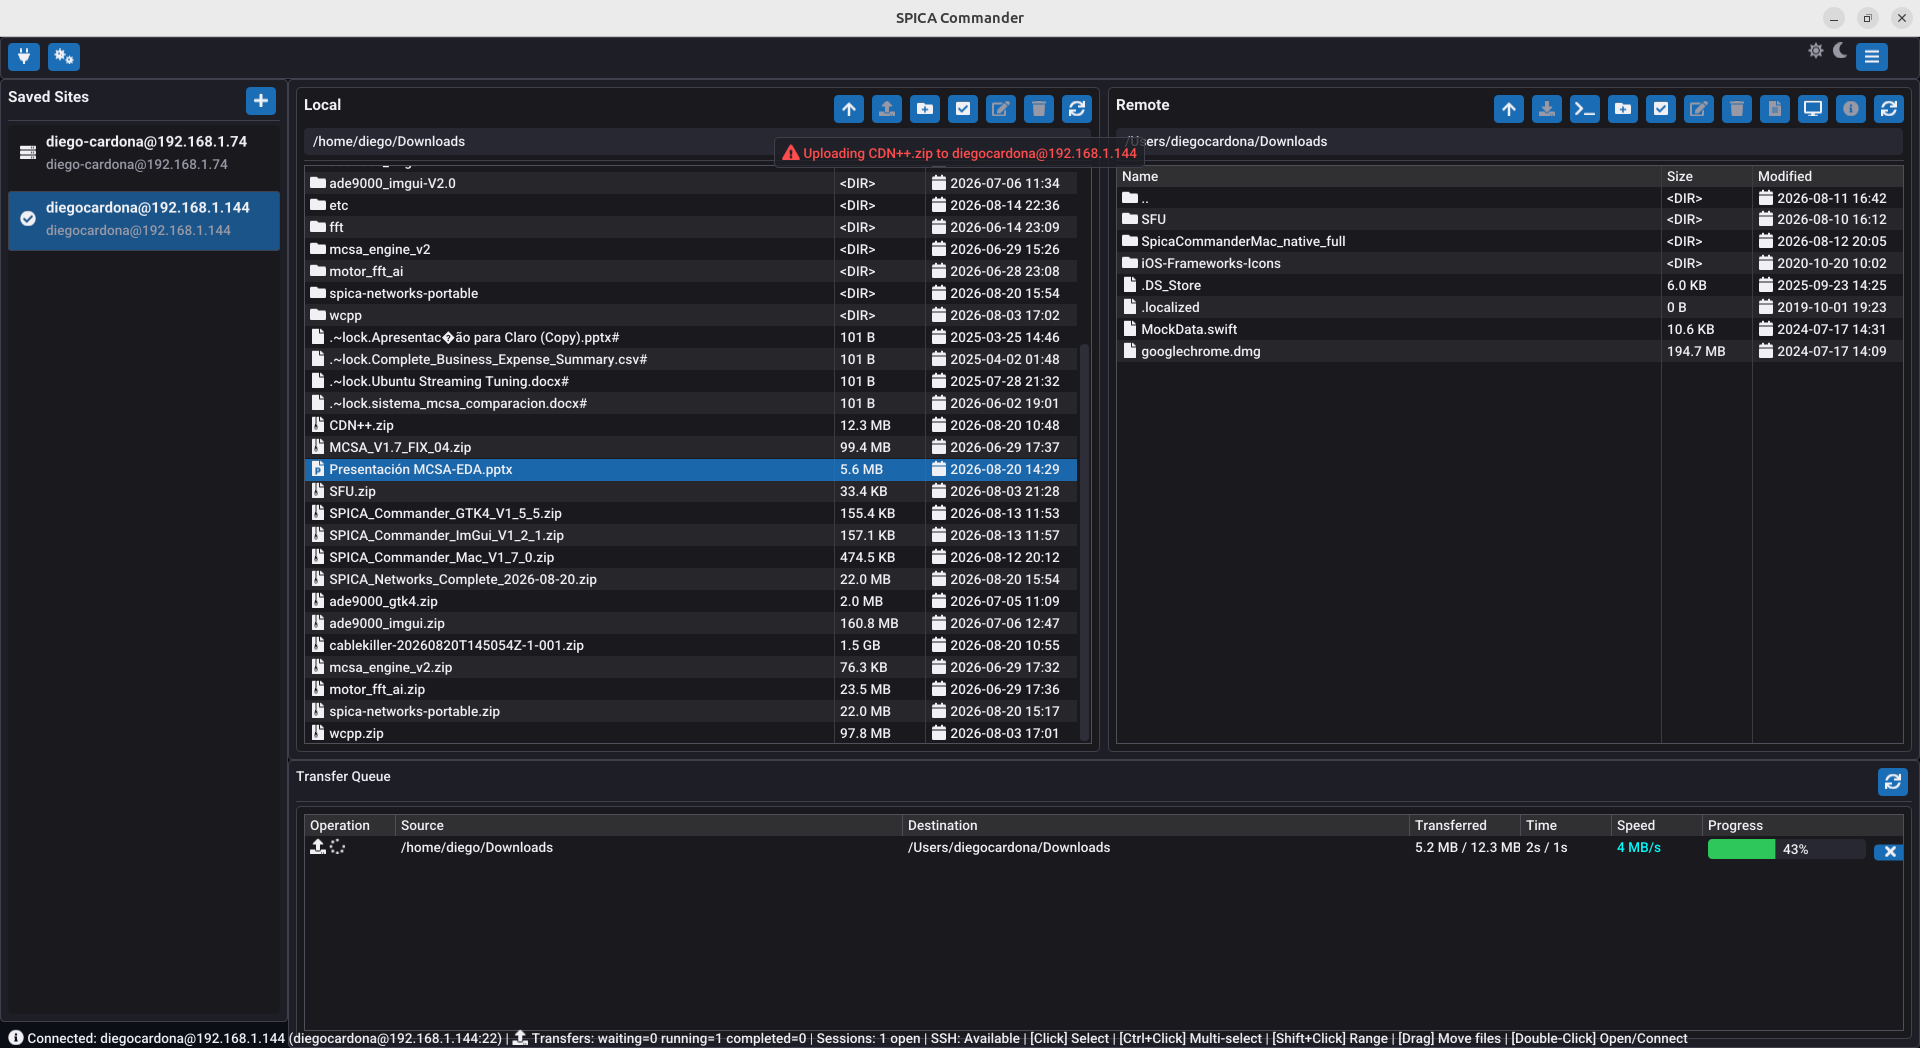Select local folder ade9000_imgui-V2.0
The height and width of the screenshot is (1048, 1920).
pos(691,183)
